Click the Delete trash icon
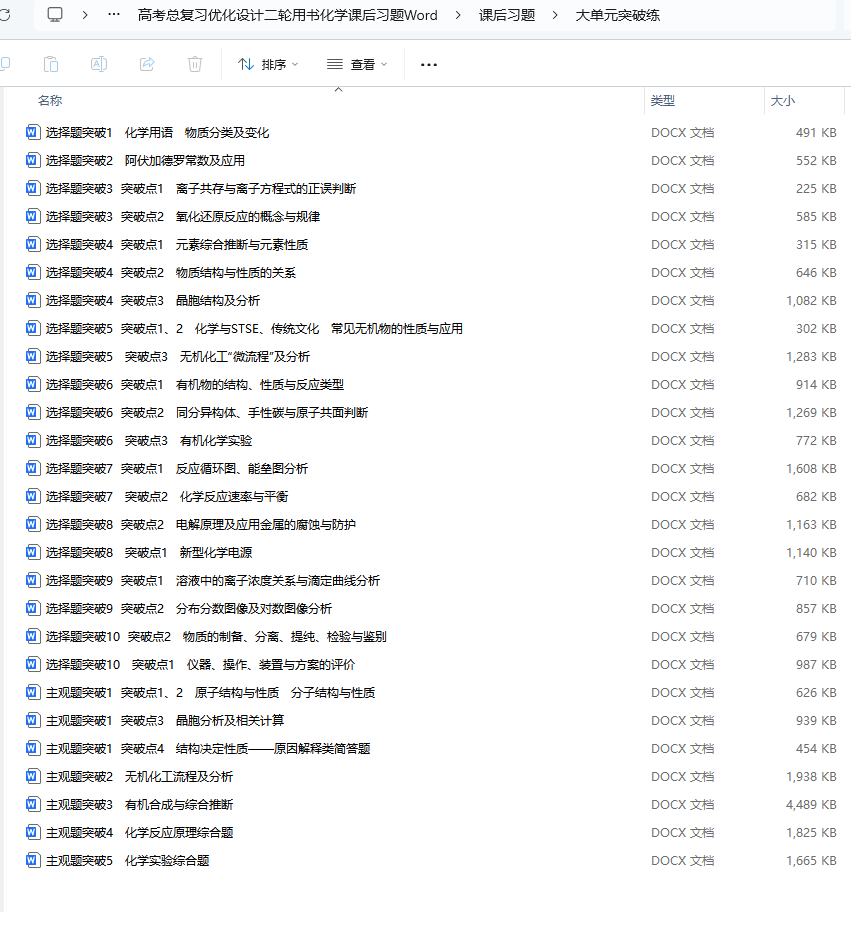851x931 pixels. coord(195,64)
